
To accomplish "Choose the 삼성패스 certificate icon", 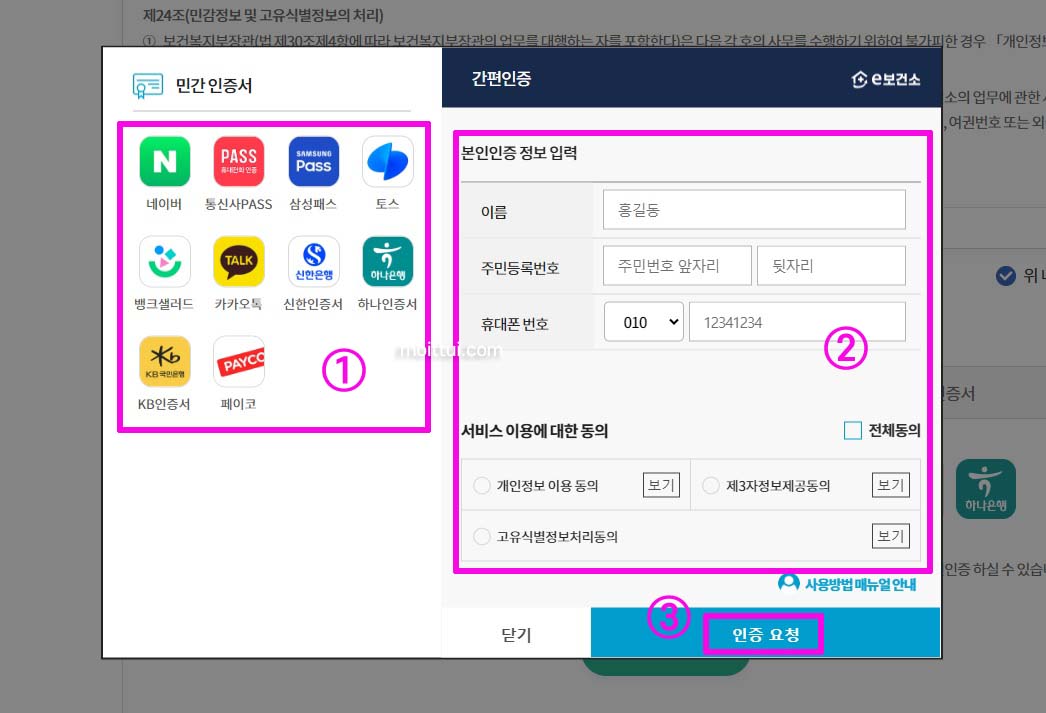I will 313,161.
